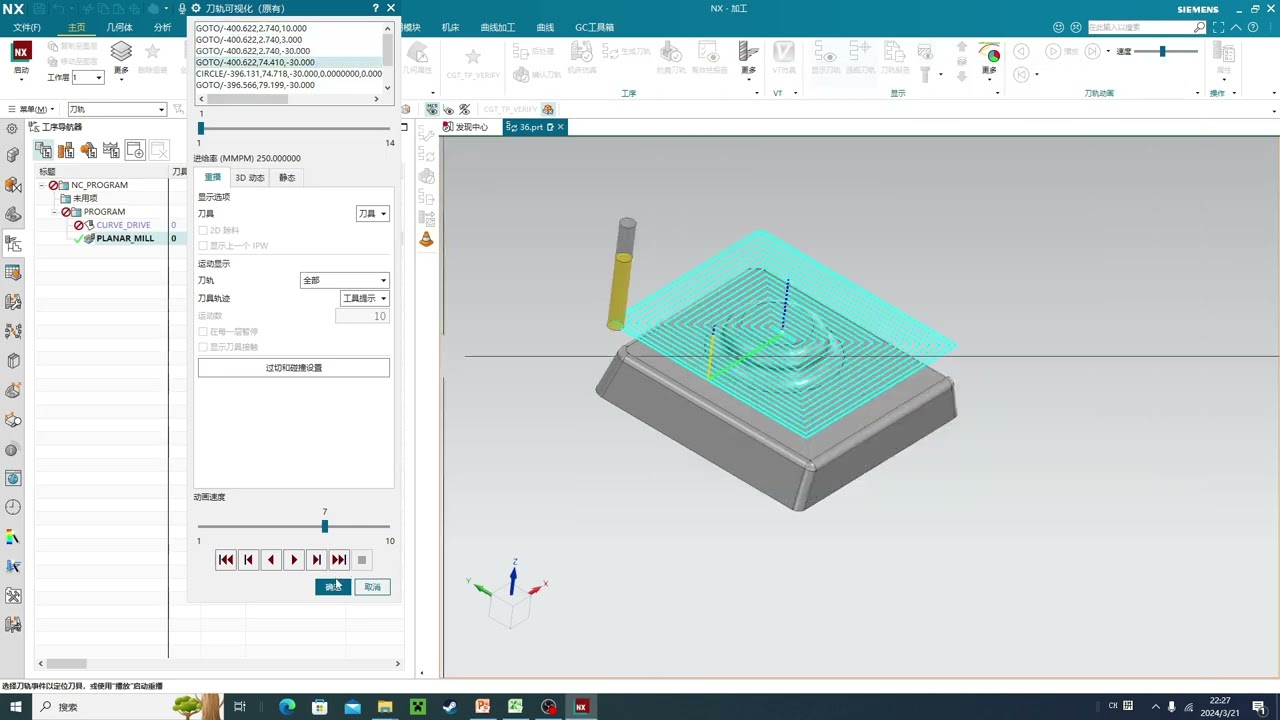
Task: Open the 曲线加工 ribbon tab
Action: (x=497, y=27)
